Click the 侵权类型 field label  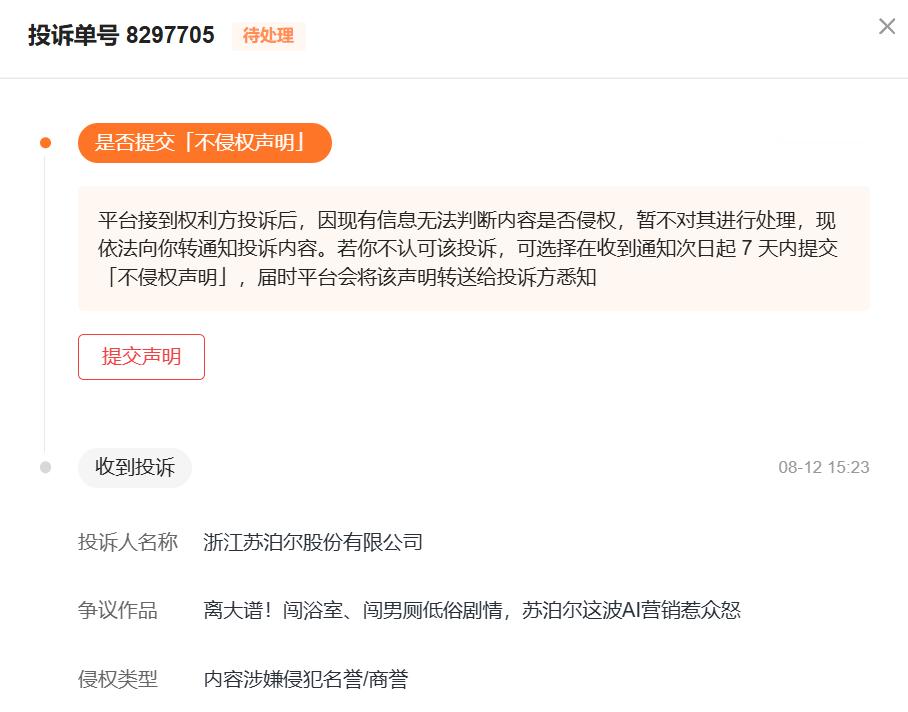coord(118,678)
